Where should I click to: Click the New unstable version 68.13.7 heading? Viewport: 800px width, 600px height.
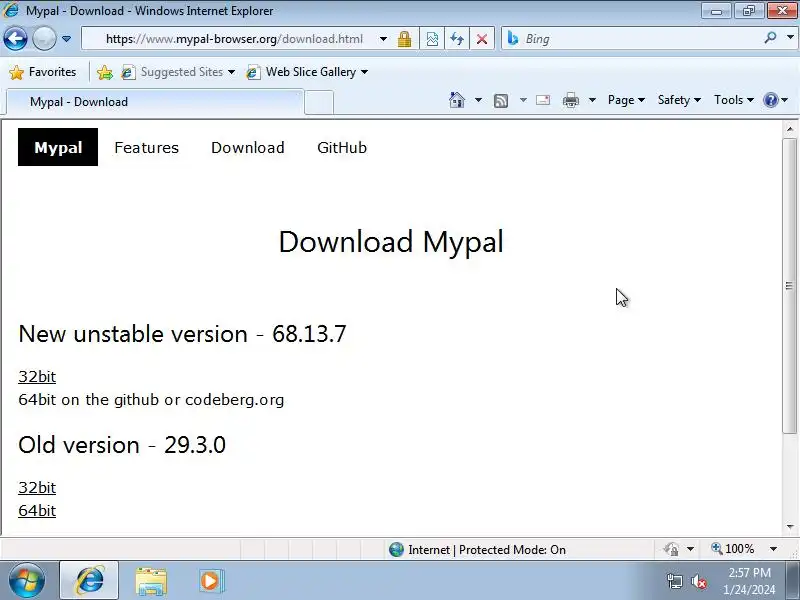182,334
